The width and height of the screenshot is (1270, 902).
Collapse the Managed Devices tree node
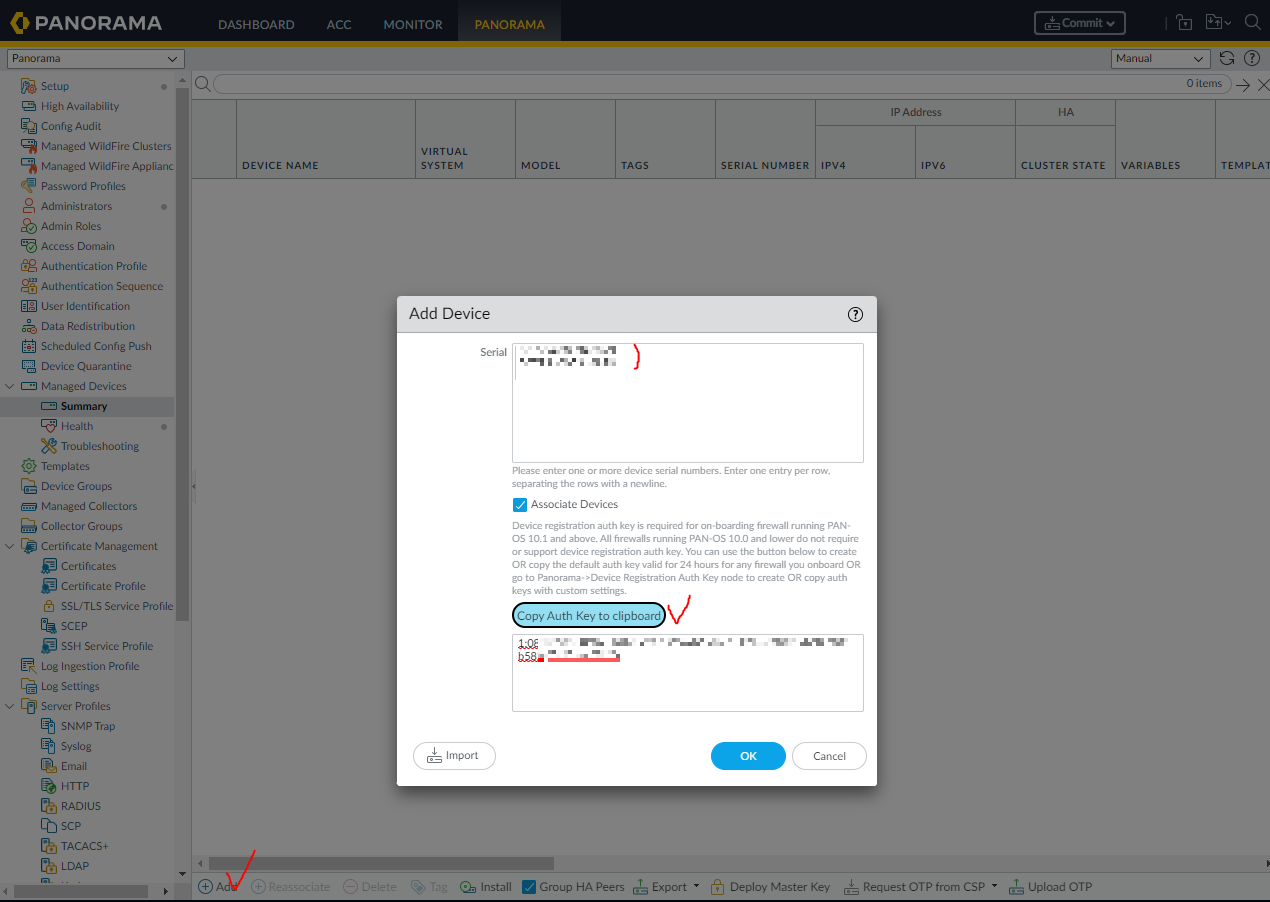pos(10,386)
